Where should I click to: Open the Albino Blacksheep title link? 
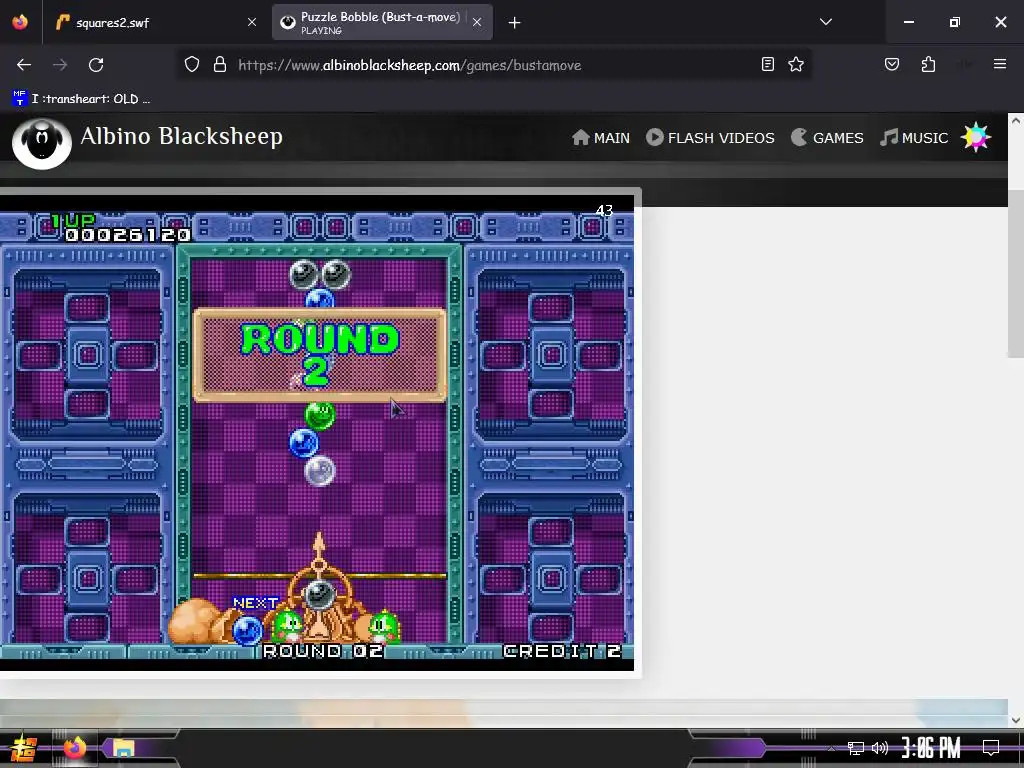[182, 136]
